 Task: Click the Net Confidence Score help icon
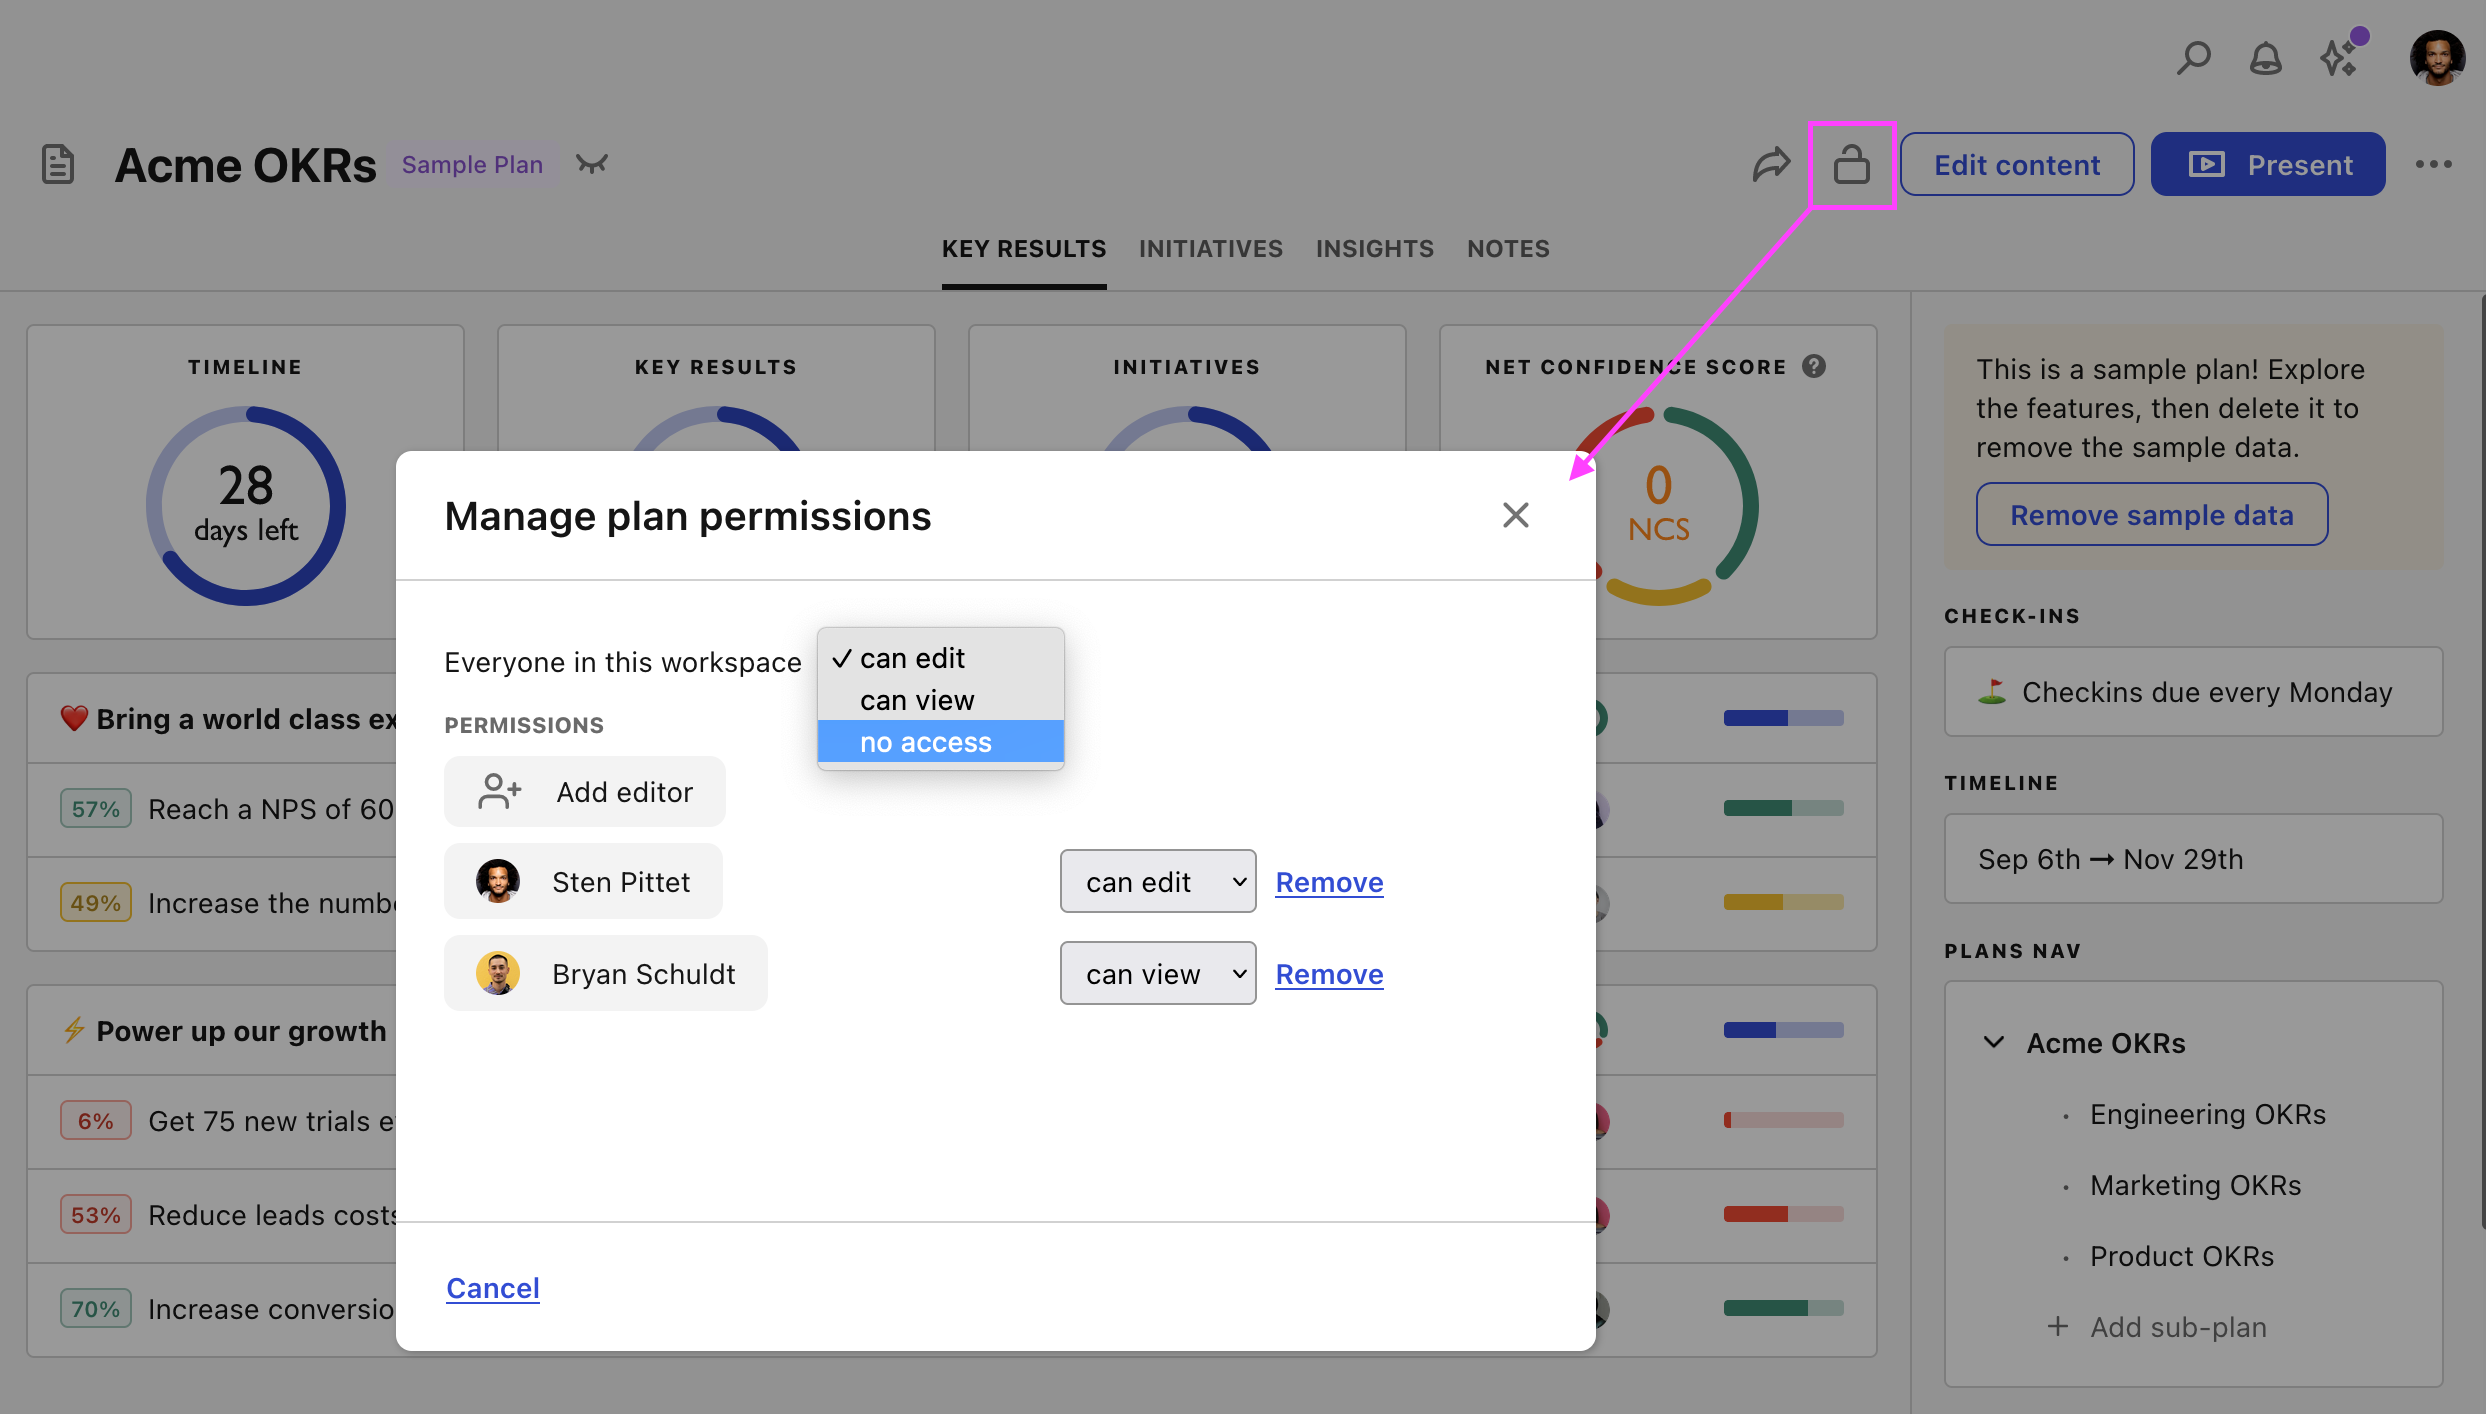click(1814, 367)
